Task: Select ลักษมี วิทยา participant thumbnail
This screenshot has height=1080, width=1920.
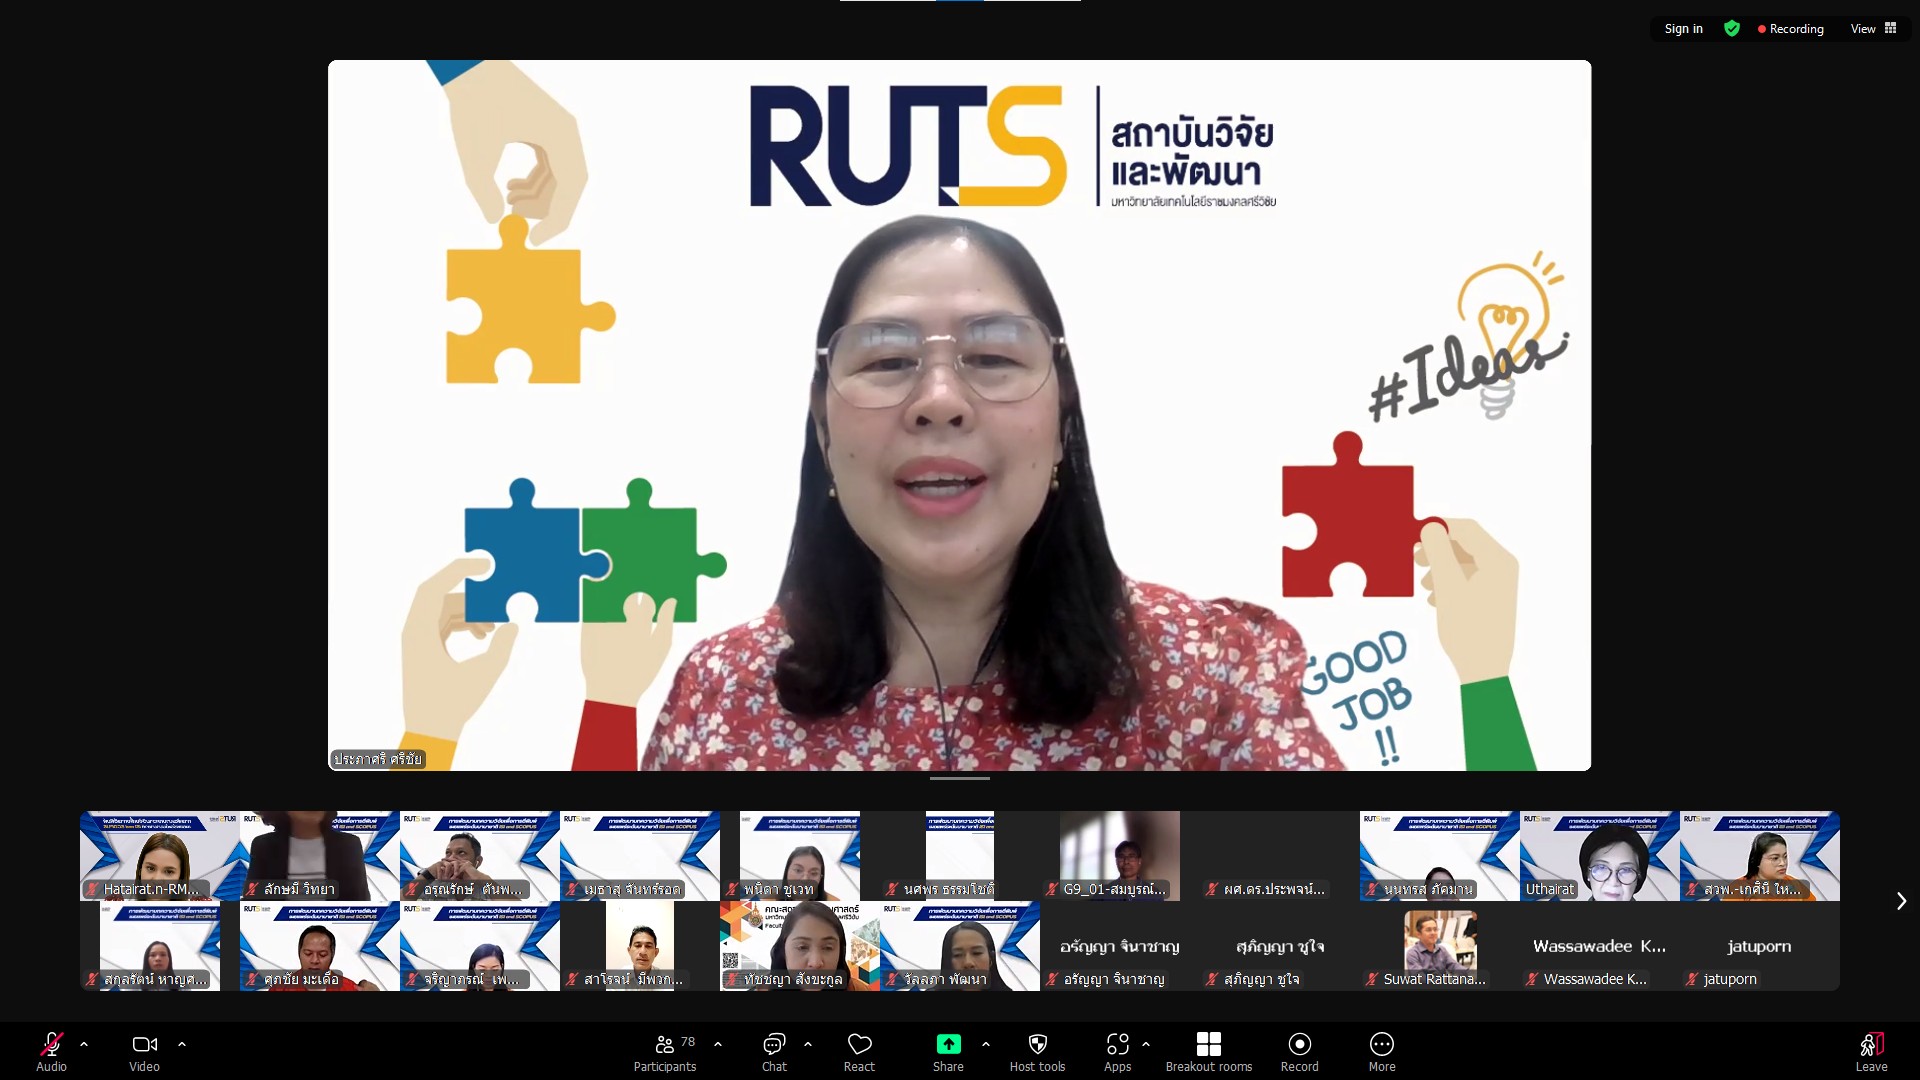Action: [320, 856]
